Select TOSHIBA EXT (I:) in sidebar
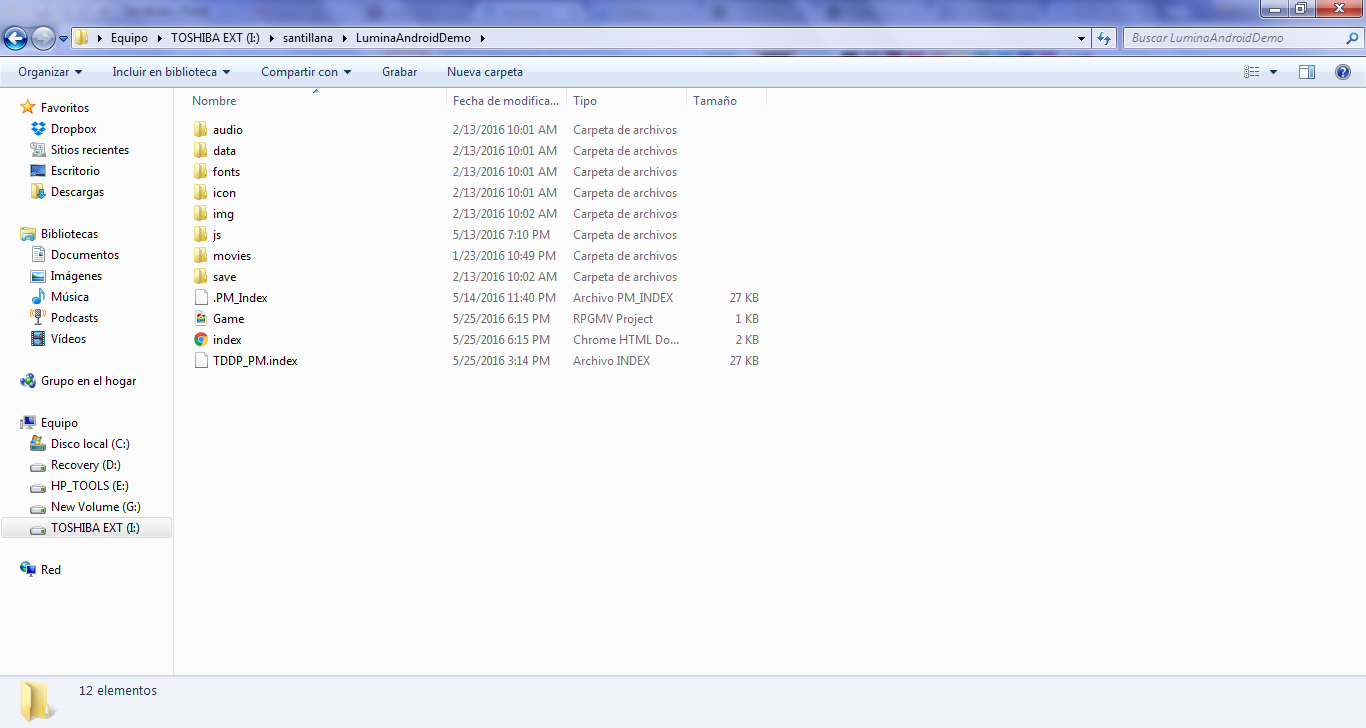Screen dimensions: 1366x728 coord(87,528)
